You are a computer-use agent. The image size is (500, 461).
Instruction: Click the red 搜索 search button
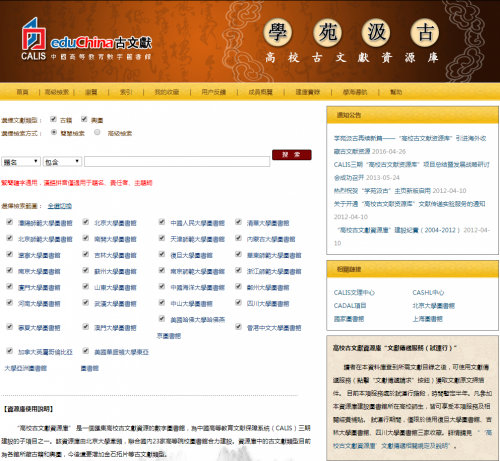pos(292,155)
